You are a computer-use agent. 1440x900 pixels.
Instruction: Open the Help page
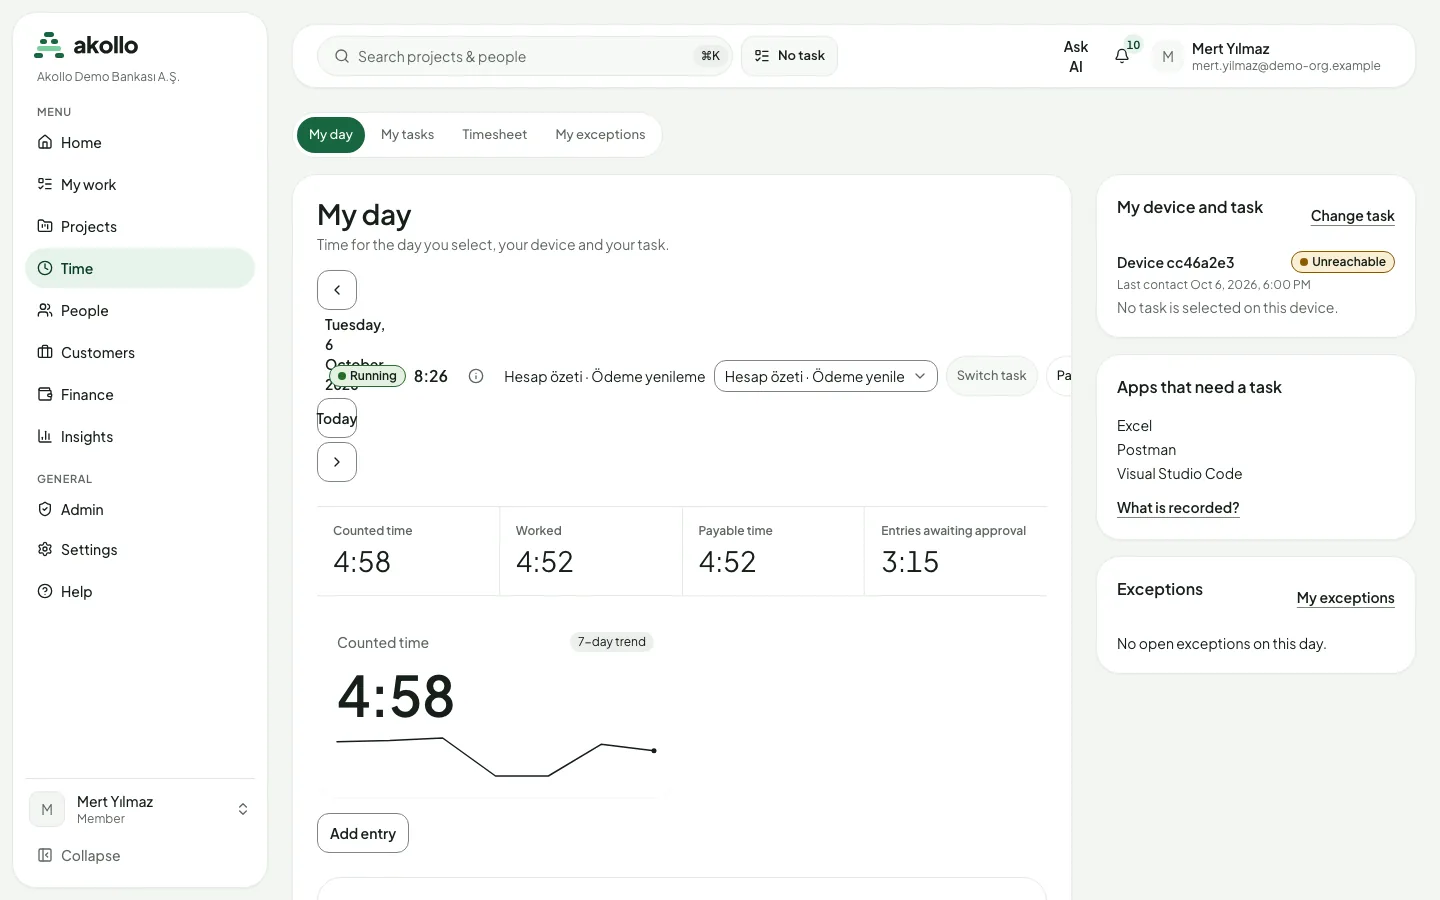coord(140,592)
